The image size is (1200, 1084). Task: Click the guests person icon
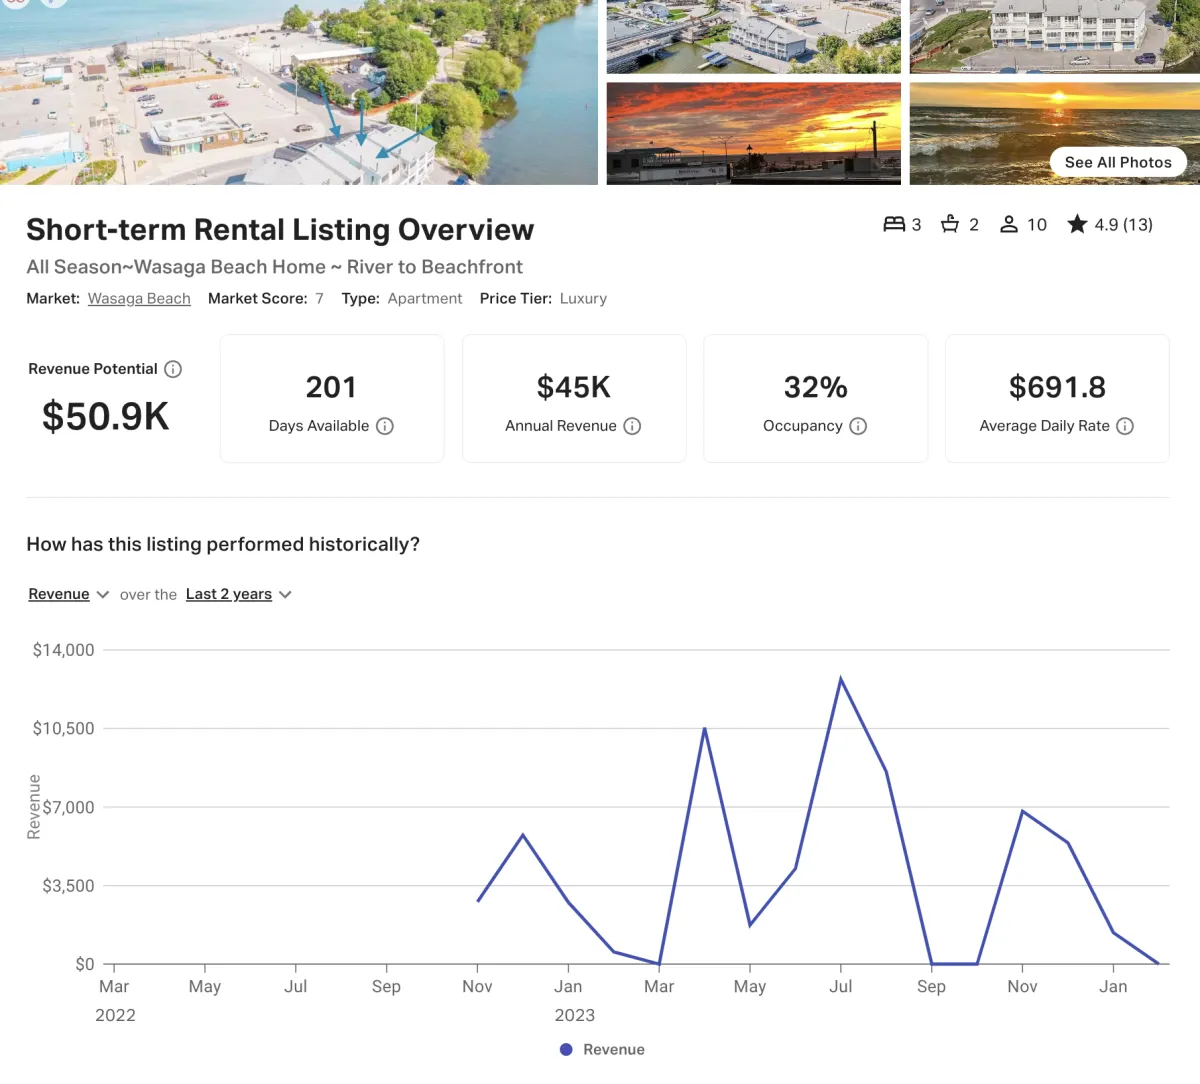(x=1009, y=224)
